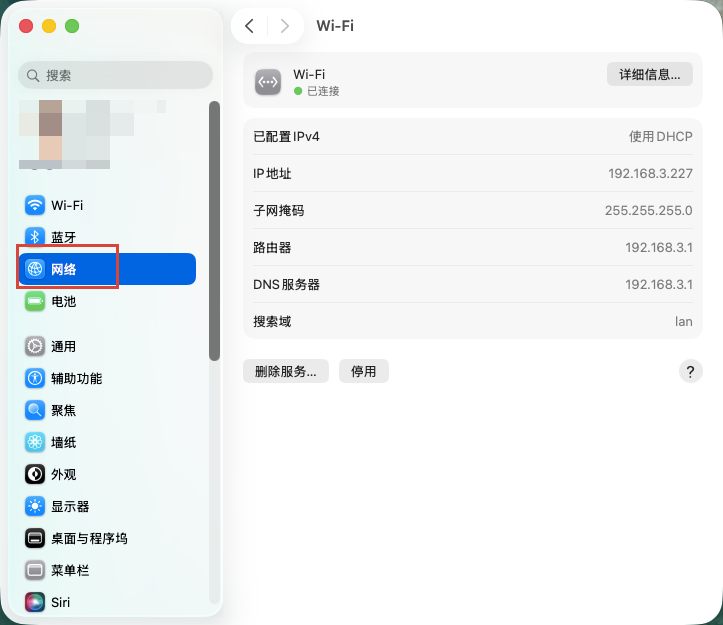The width and height of the screenshot is (723, 625).
Task: Open Siri settings in sidebar
Action: click(111, 602)
